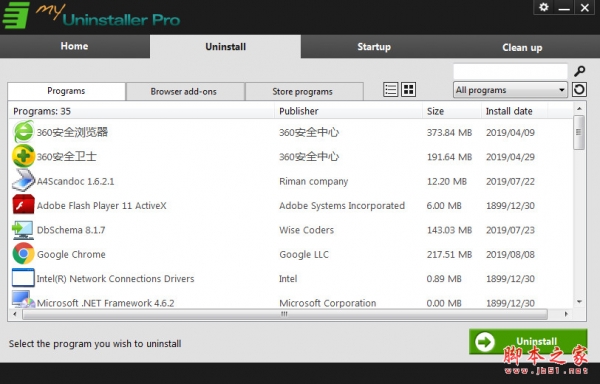Screen dimensions: 600x384
Task: Open the Clean up tab
Action: click(x=522, y=47)
